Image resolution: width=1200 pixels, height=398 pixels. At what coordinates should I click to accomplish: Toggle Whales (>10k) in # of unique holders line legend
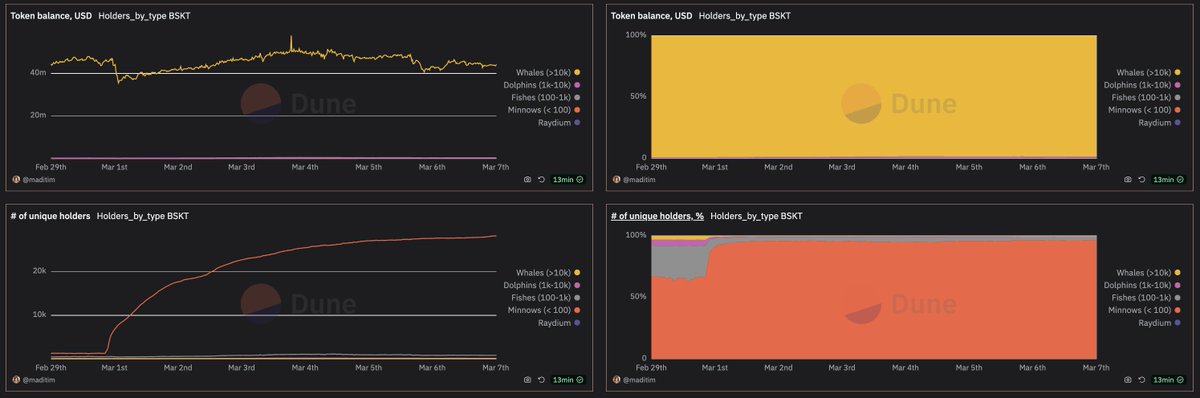[x=548, y=273]
